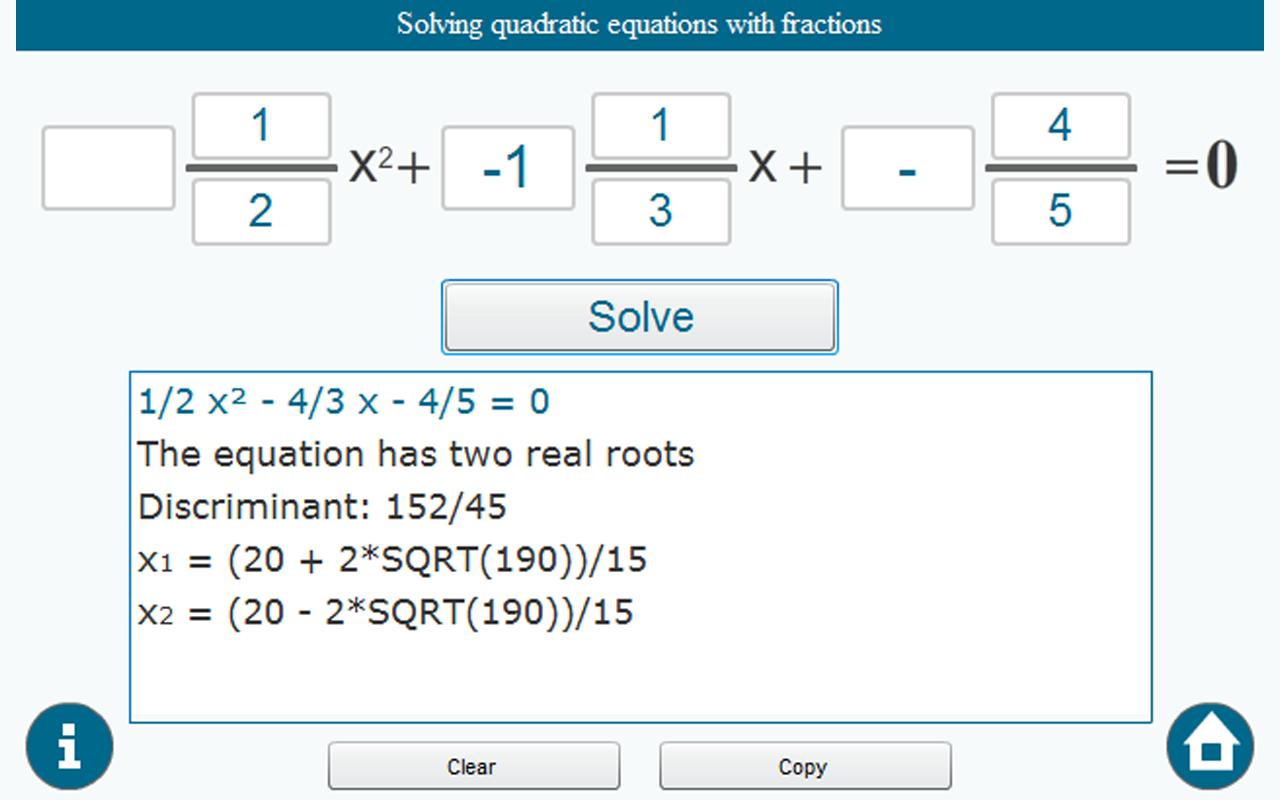Select the empty x² whole-number field
This screenshot has width=1280, height=800.
point(108,168)
